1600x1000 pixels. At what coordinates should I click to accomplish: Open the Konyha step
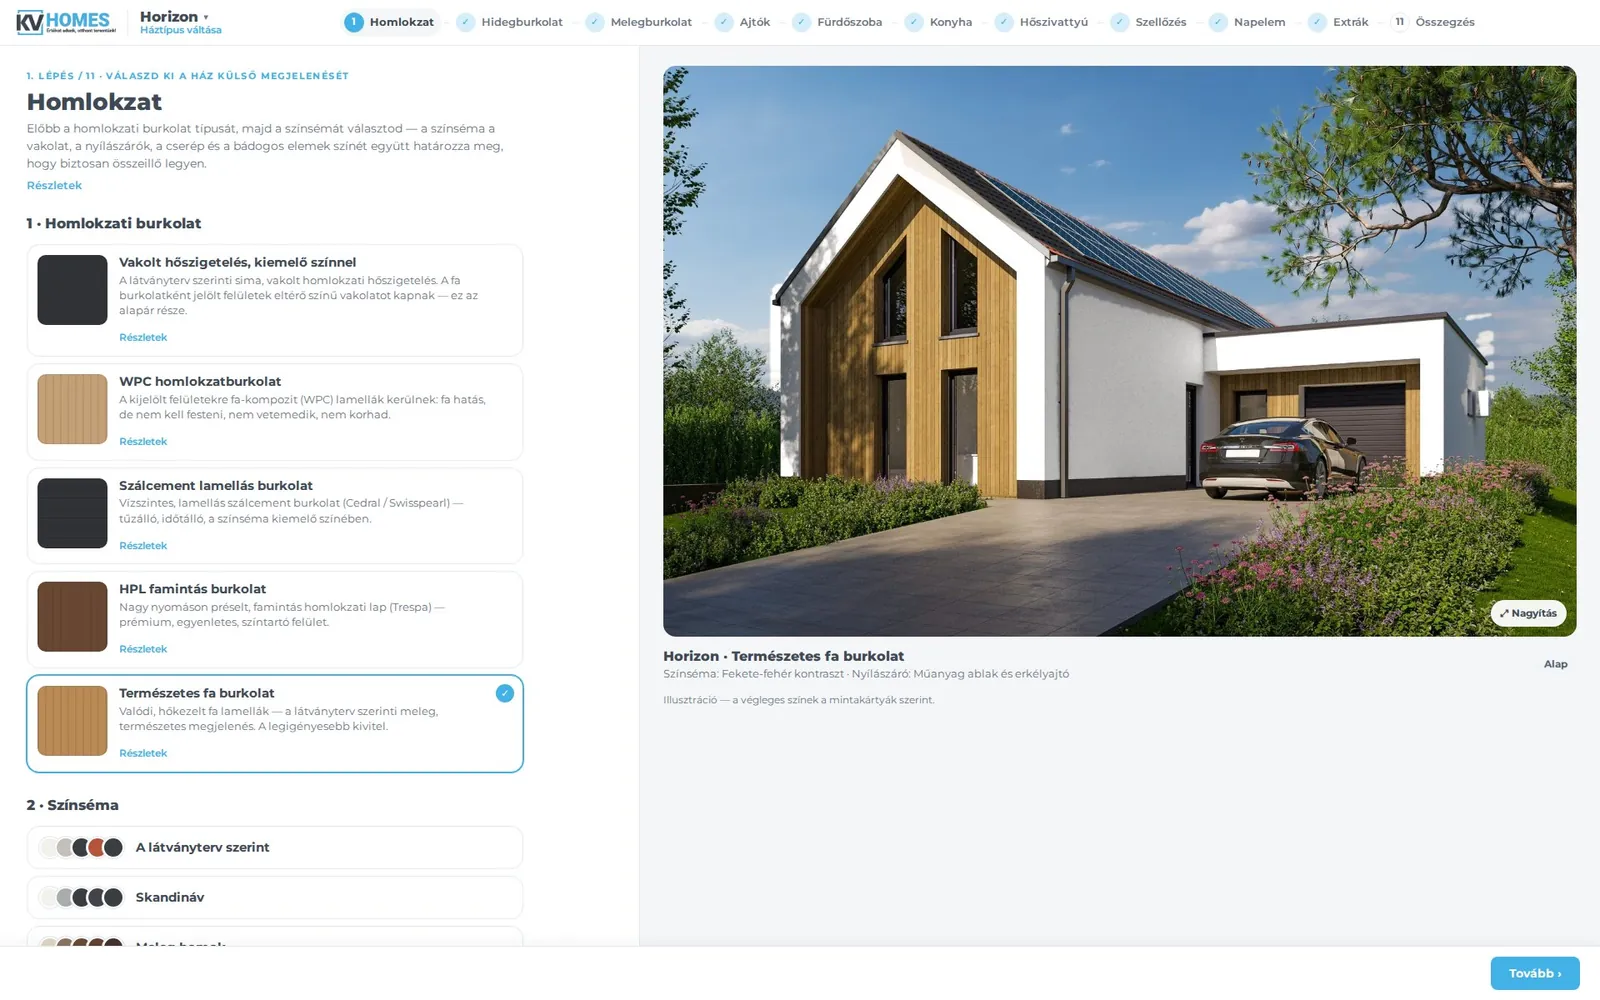pyautogui.click(x=939, y=22)
